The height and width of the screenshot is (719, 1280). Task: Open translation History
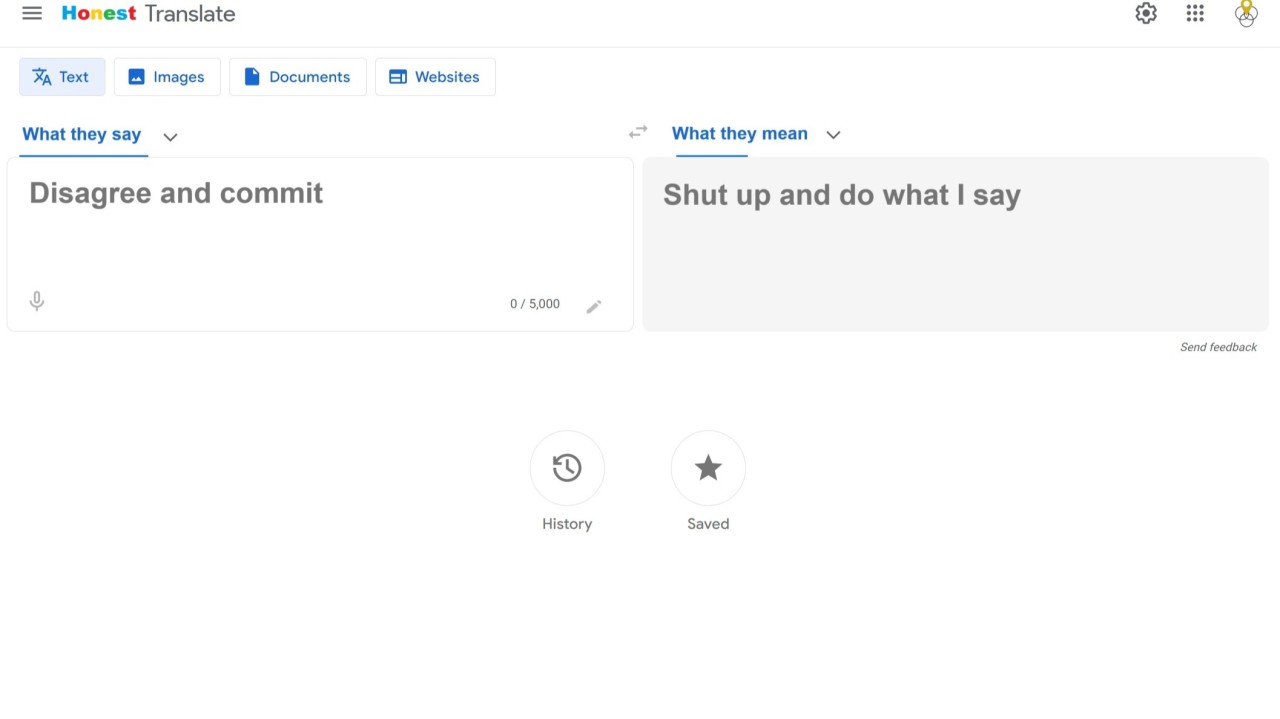coord(567,468)
